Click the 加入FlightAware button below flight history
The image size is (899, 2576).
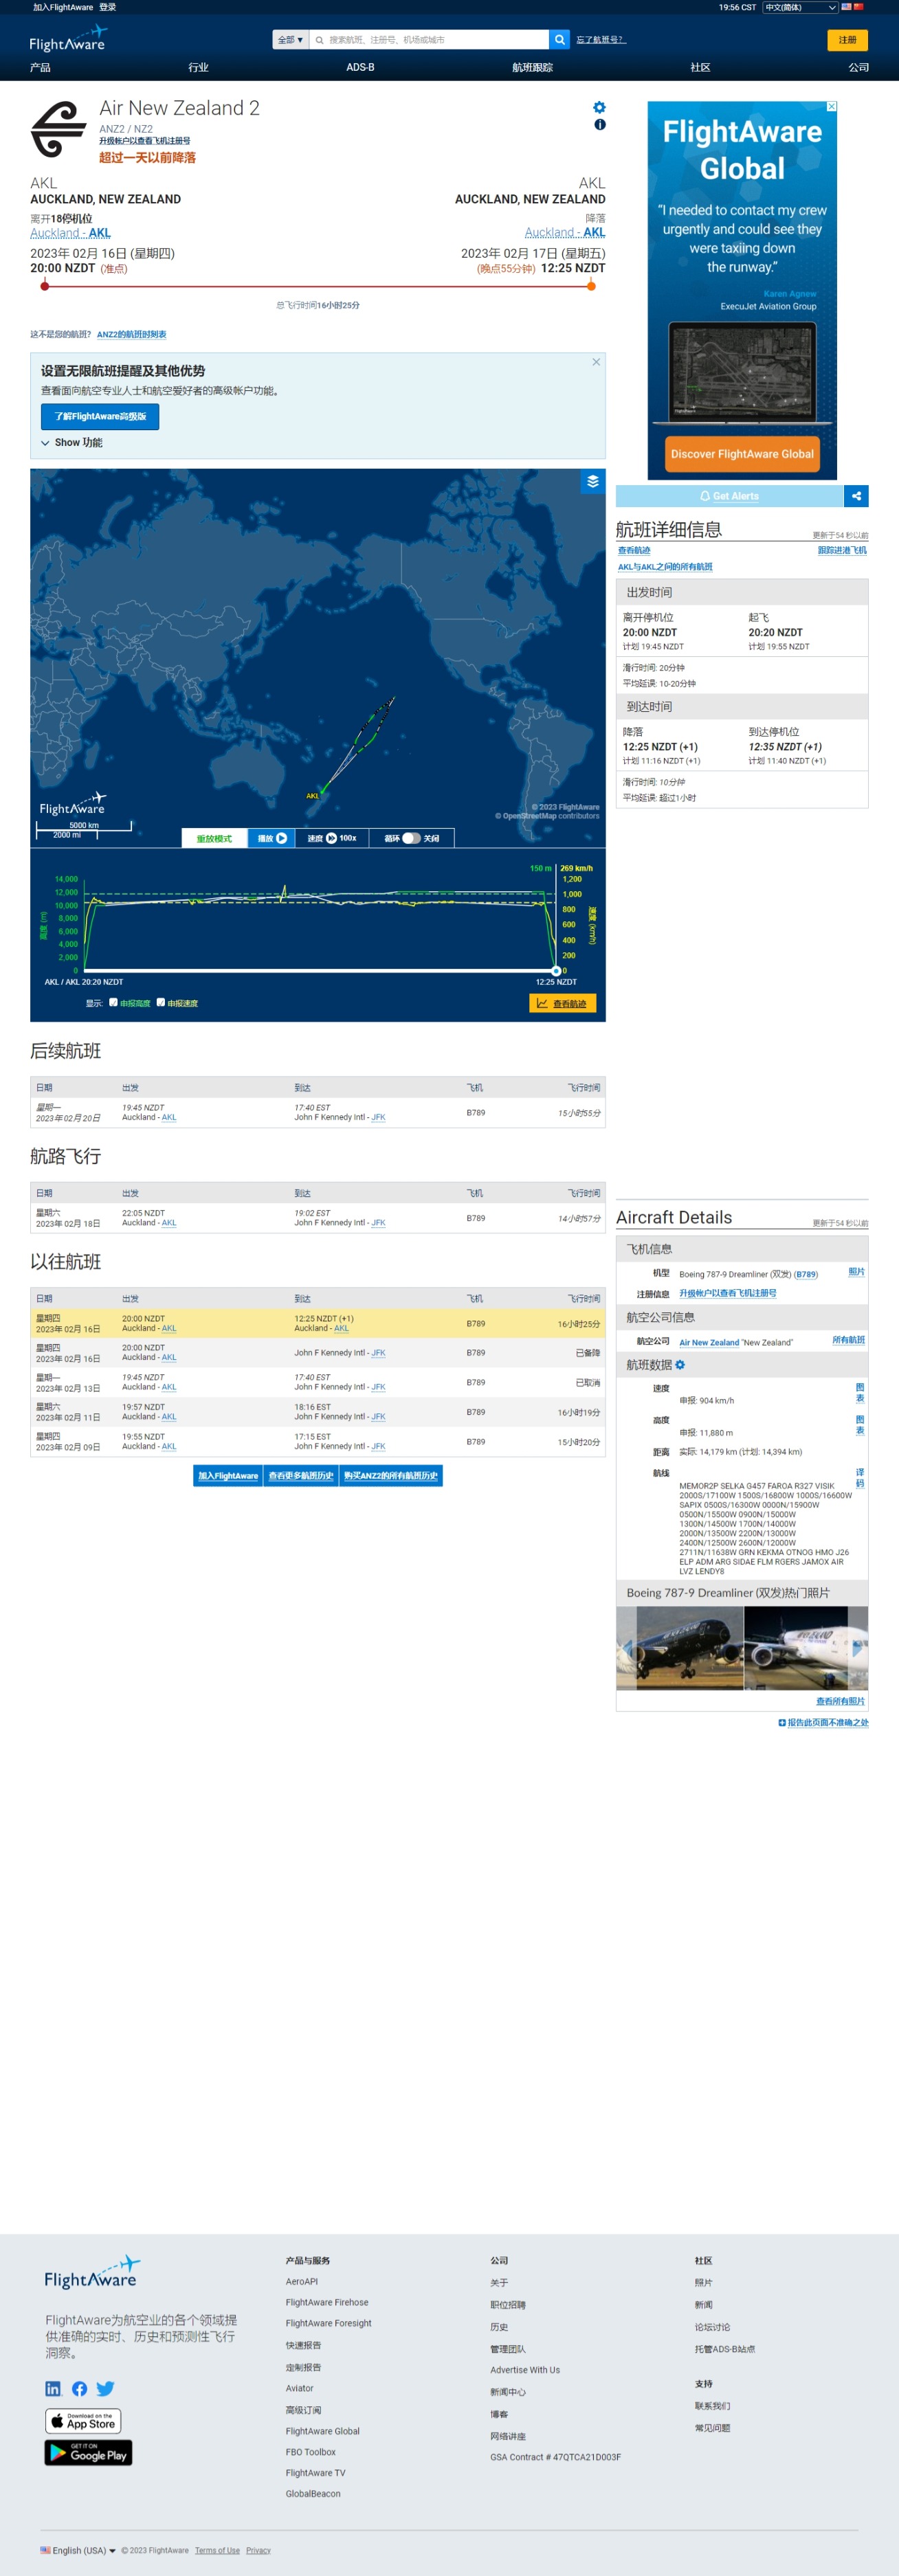[x=228, y=1475]
